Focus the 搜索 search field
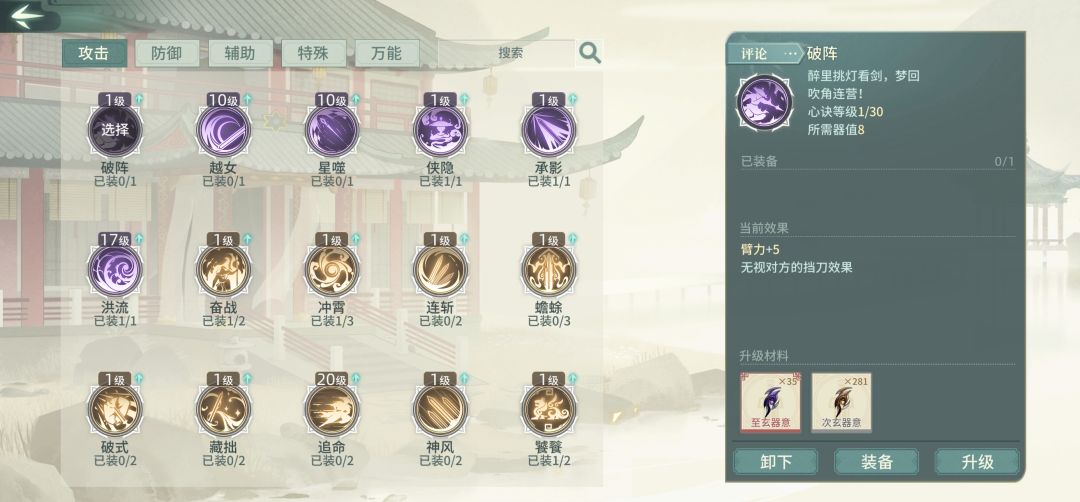The image size is (1080, 502). pyautogui.click(x=510, y=53)
